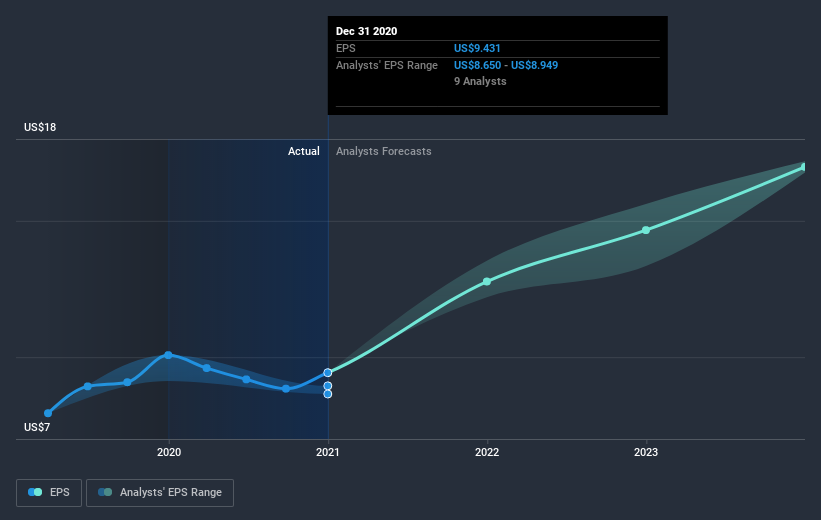Click the EPS legend color swatch

pyautogui.click(x=35, y=492)
